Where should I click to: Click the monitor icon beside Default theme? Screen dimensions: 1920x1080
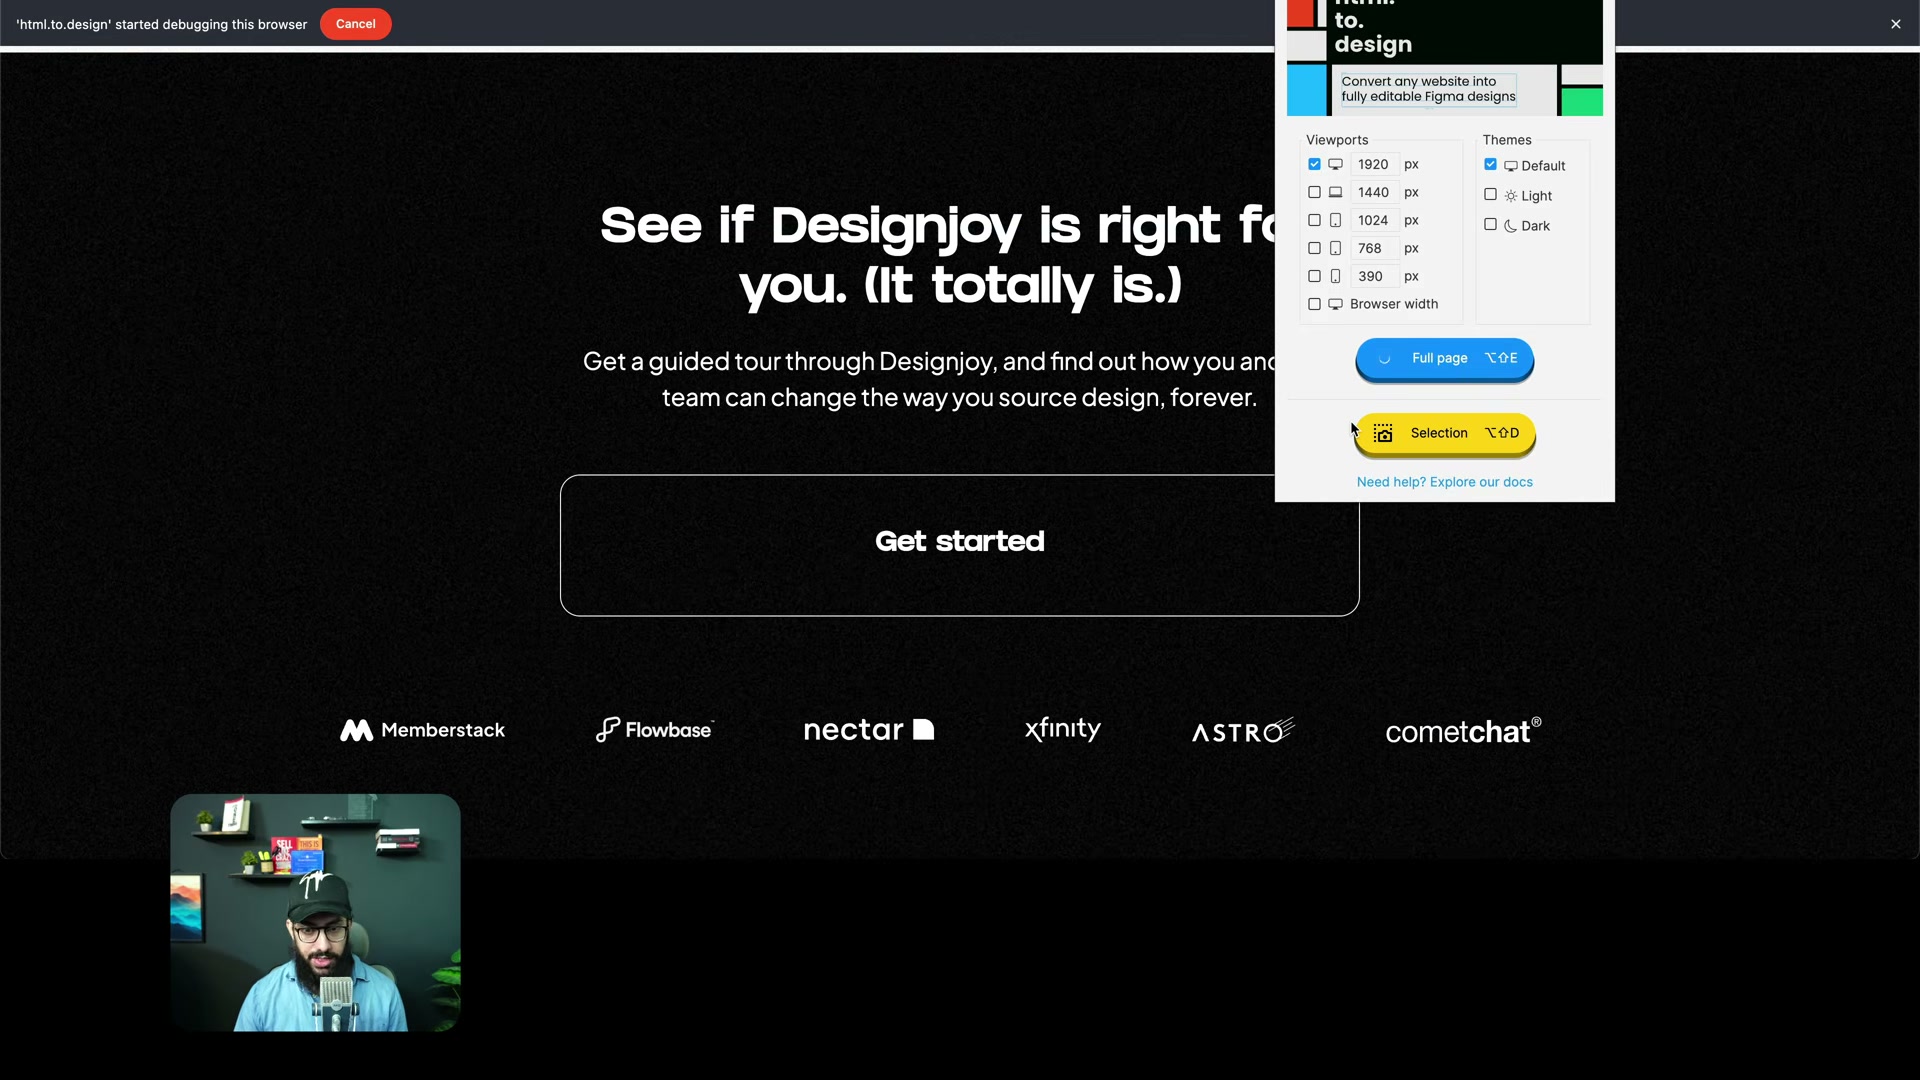point(1510,166)
